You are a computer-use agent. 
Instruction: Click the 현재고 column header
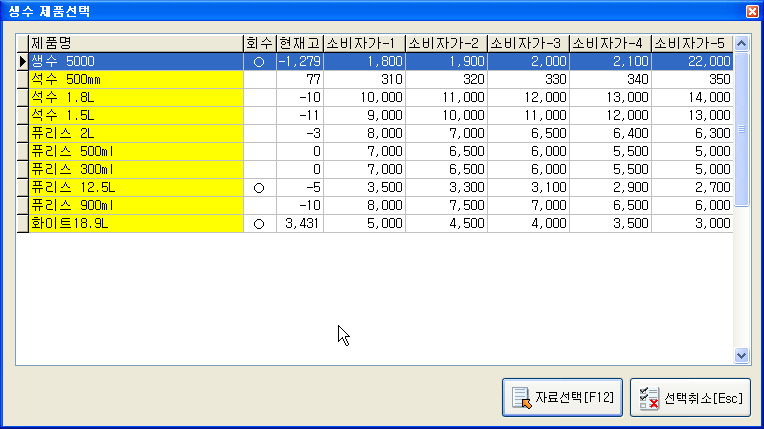[x=300, y=43]
